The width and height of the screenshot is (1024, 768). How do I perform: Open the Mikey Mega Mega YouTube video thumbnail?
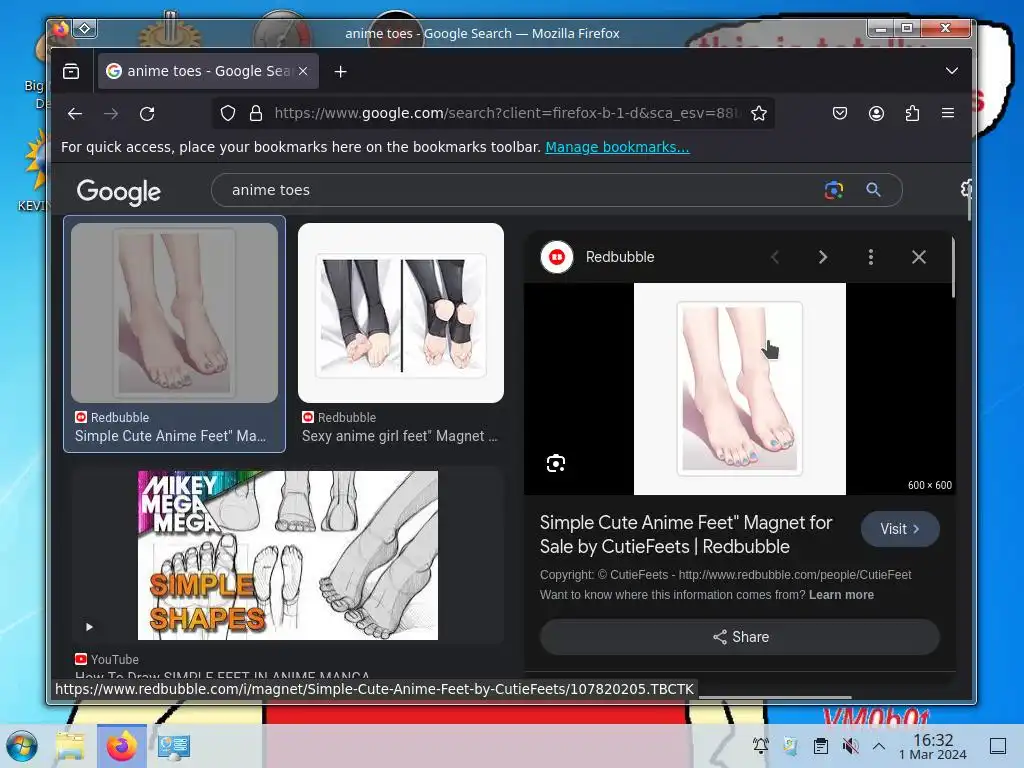[288, 555]
